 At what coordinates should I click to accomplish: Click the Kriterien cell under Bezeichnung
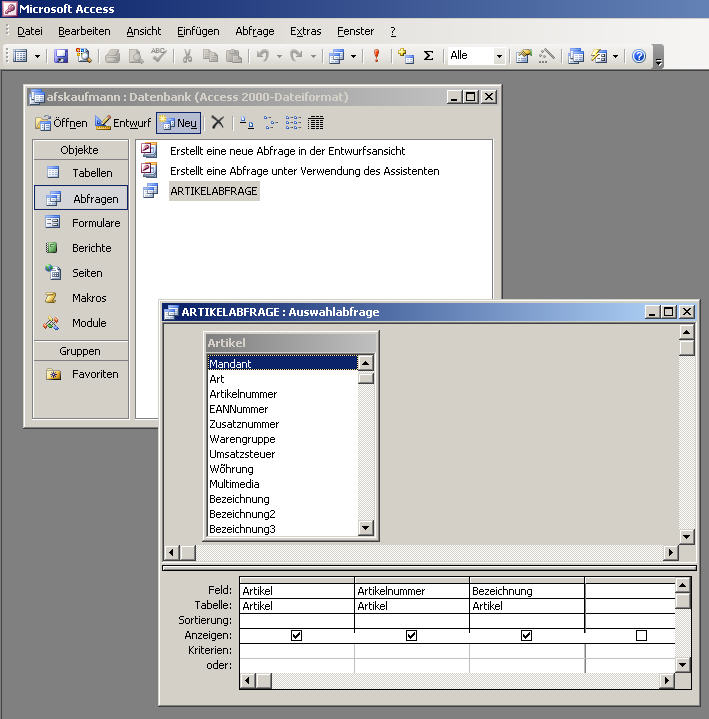527,650
